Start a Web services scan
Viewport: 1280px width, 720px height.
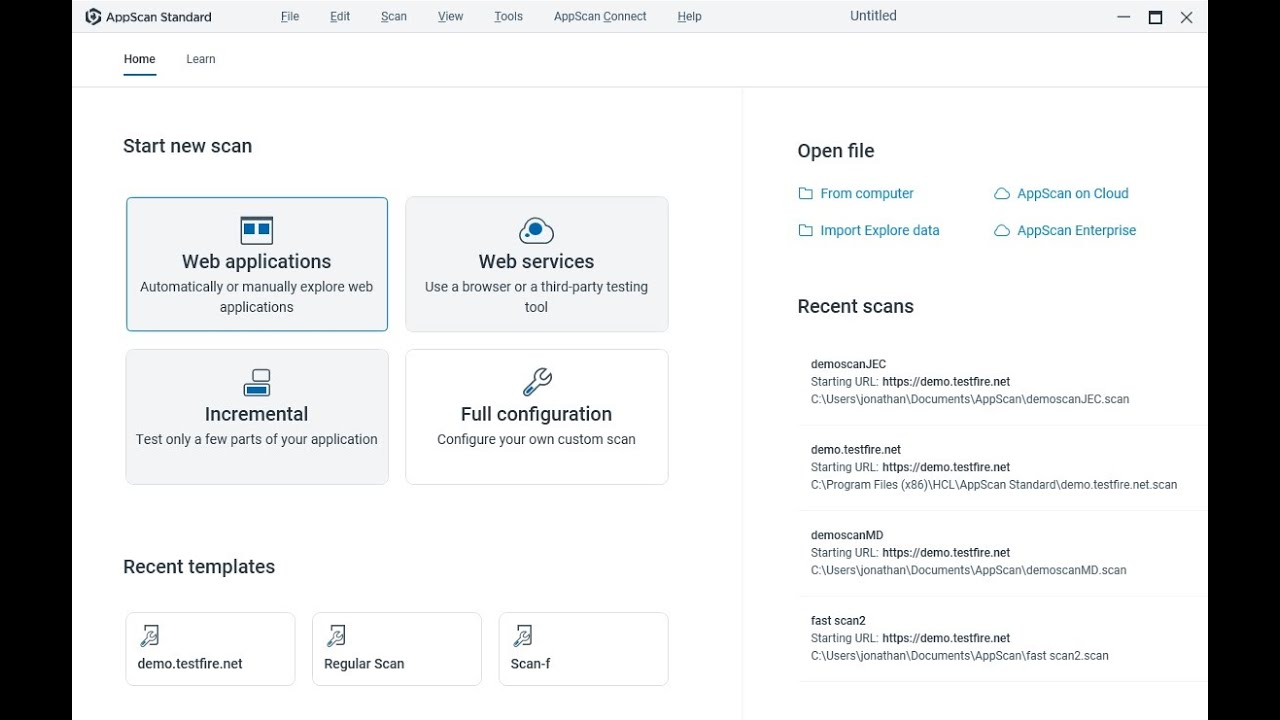click(x=537, y=264)
